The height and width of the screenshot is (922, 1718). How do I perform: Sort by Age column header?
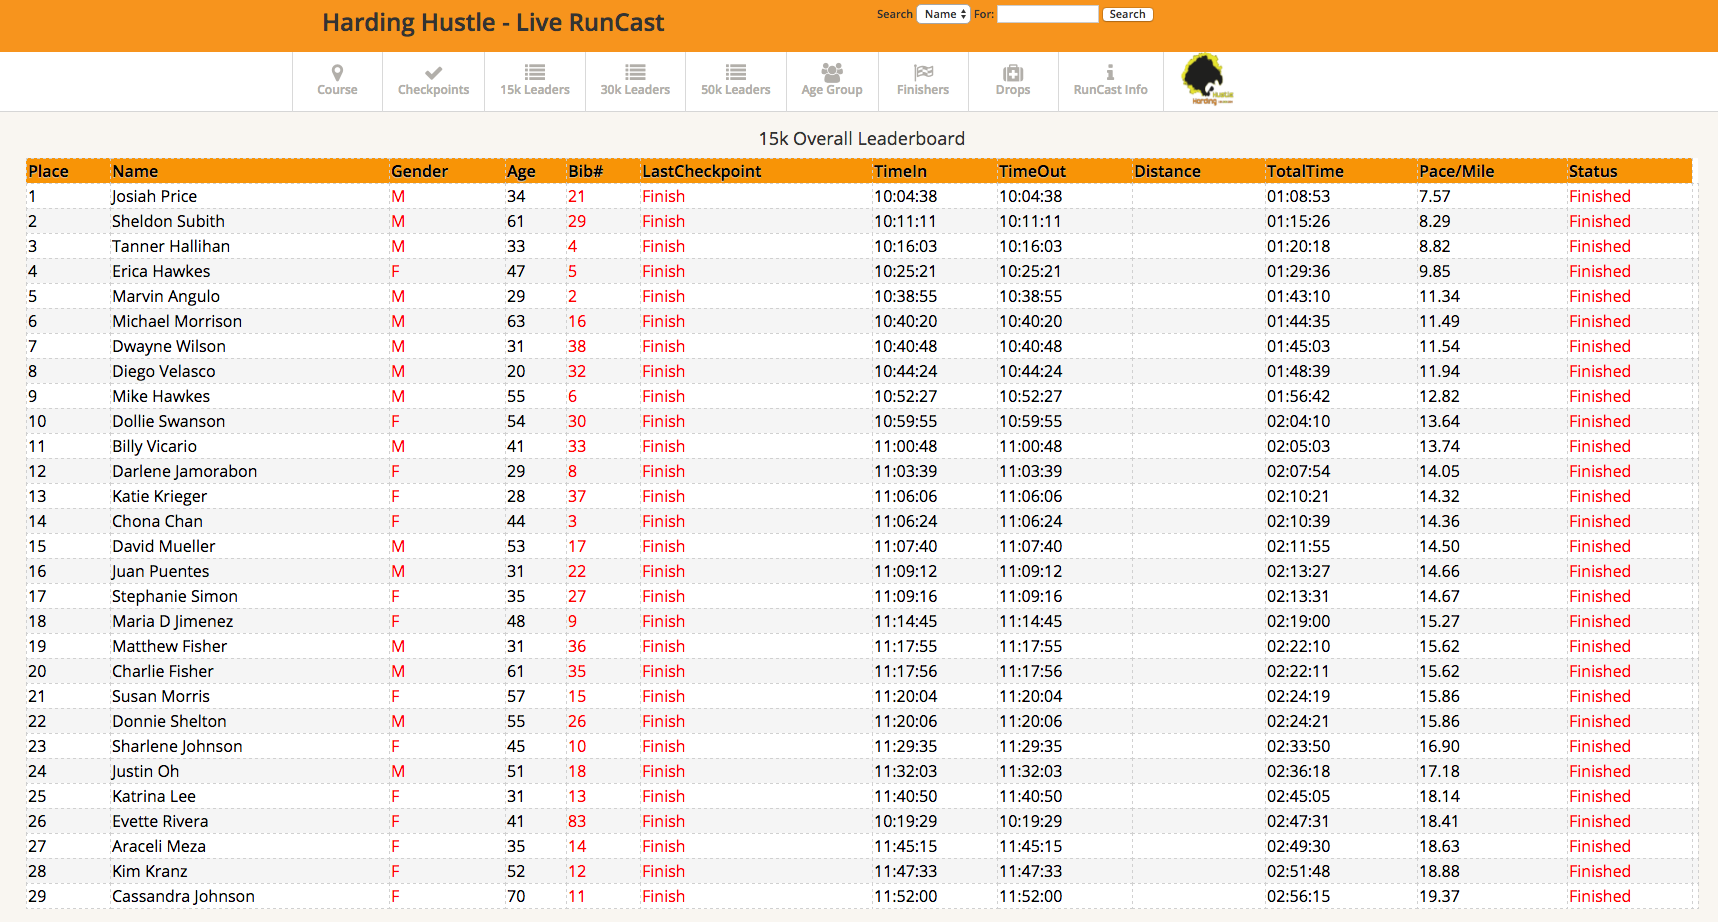coord(521,171)
